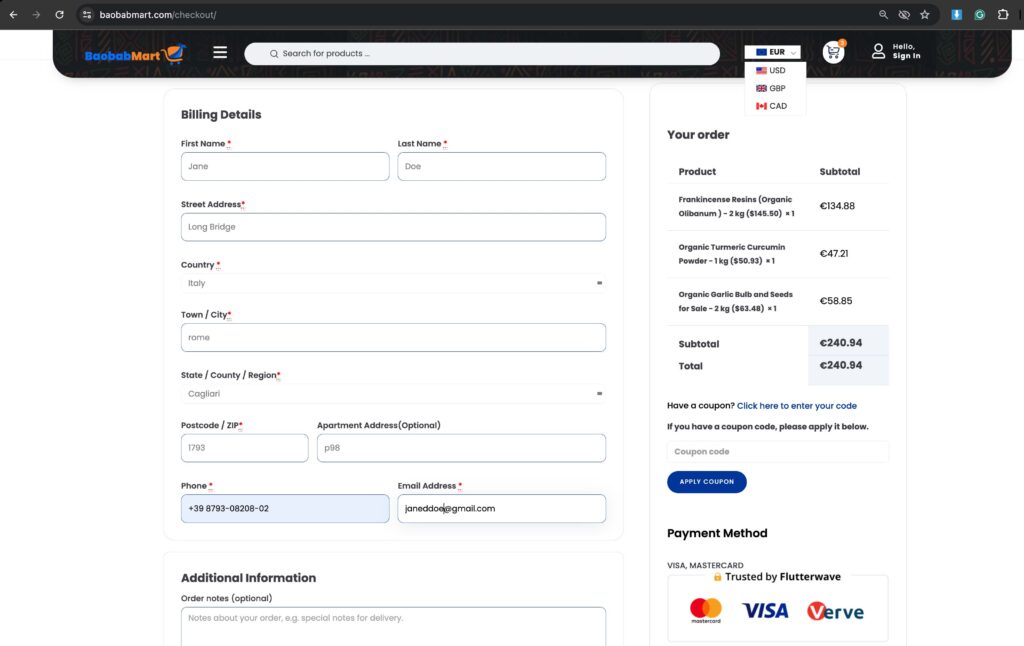Open the shopping cart icon
The width and height of the screenshot is (1024, 646).
833,51
